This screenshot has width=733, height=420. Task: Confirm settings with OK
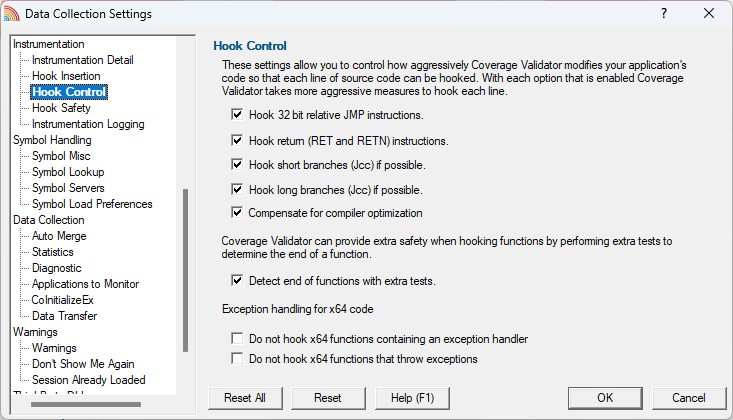[x=605, y=398]
